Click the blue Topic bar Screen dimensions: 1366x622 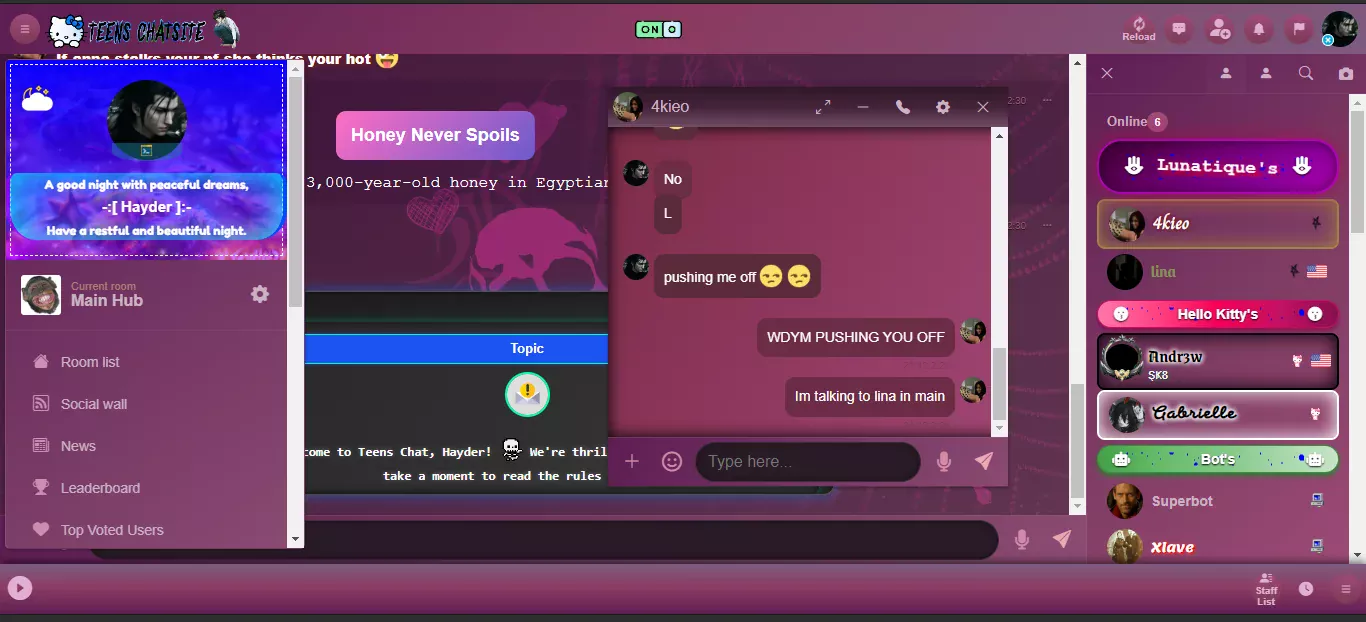[456, 348]
